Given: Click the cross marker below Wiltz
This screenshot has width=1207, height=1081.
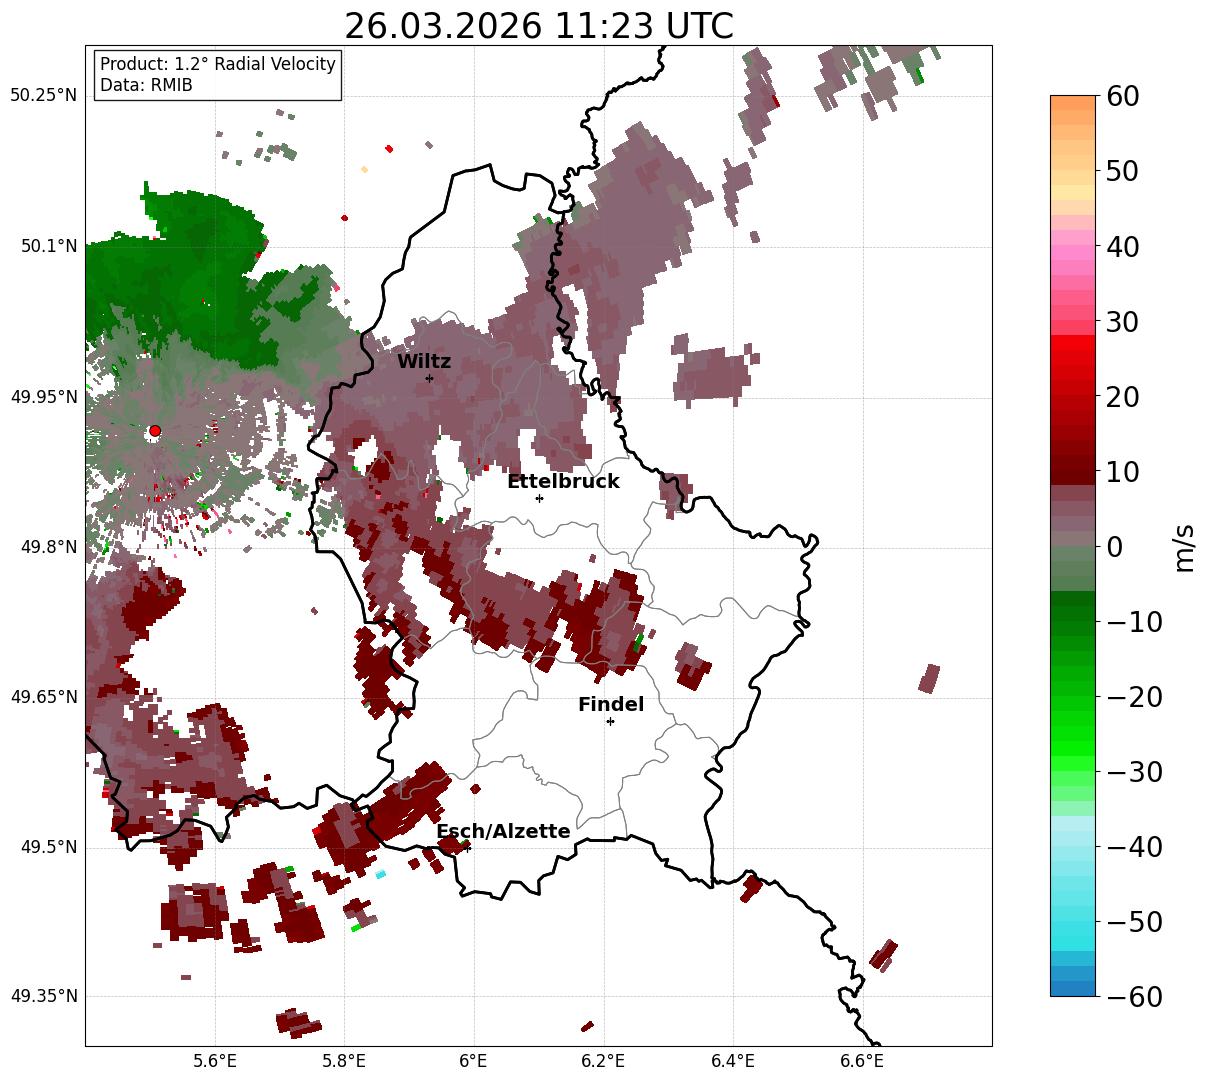Looking at the screenshot, I should (429, 378).
